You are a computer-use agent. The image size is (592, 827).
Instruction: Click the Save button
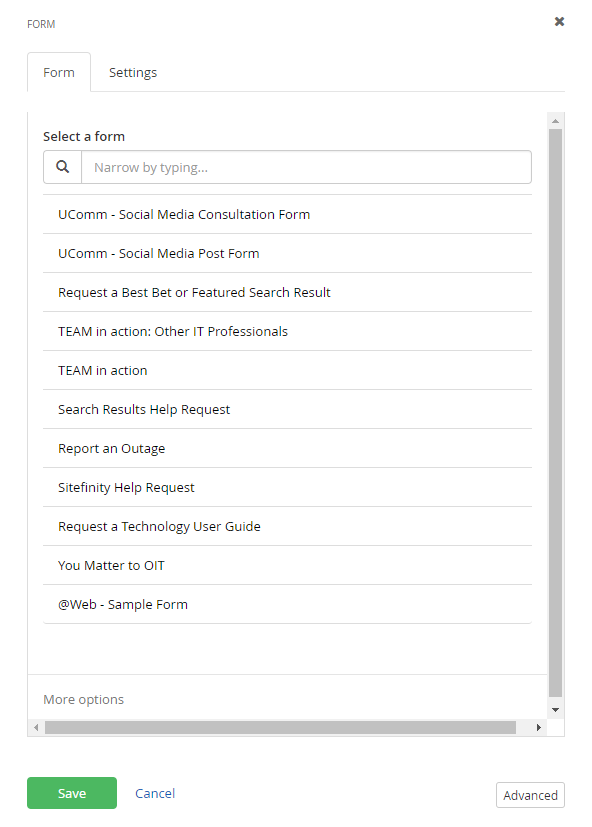(x=71, y=793)
